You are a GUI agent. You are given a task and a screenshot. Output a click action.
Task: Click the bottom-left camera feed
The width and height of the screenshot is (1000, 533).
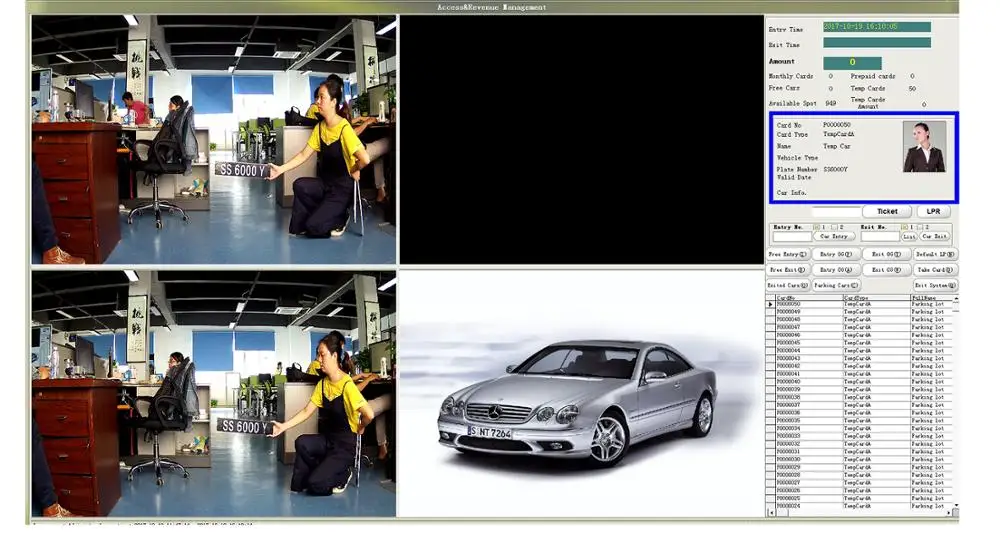214,393
